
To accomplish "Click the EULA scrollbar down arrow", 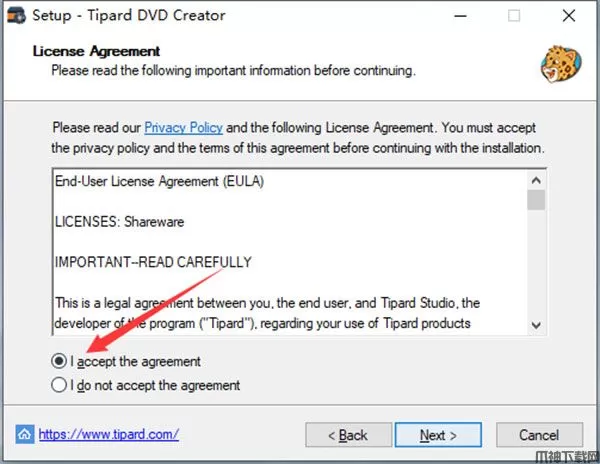I will click(536, 325).
